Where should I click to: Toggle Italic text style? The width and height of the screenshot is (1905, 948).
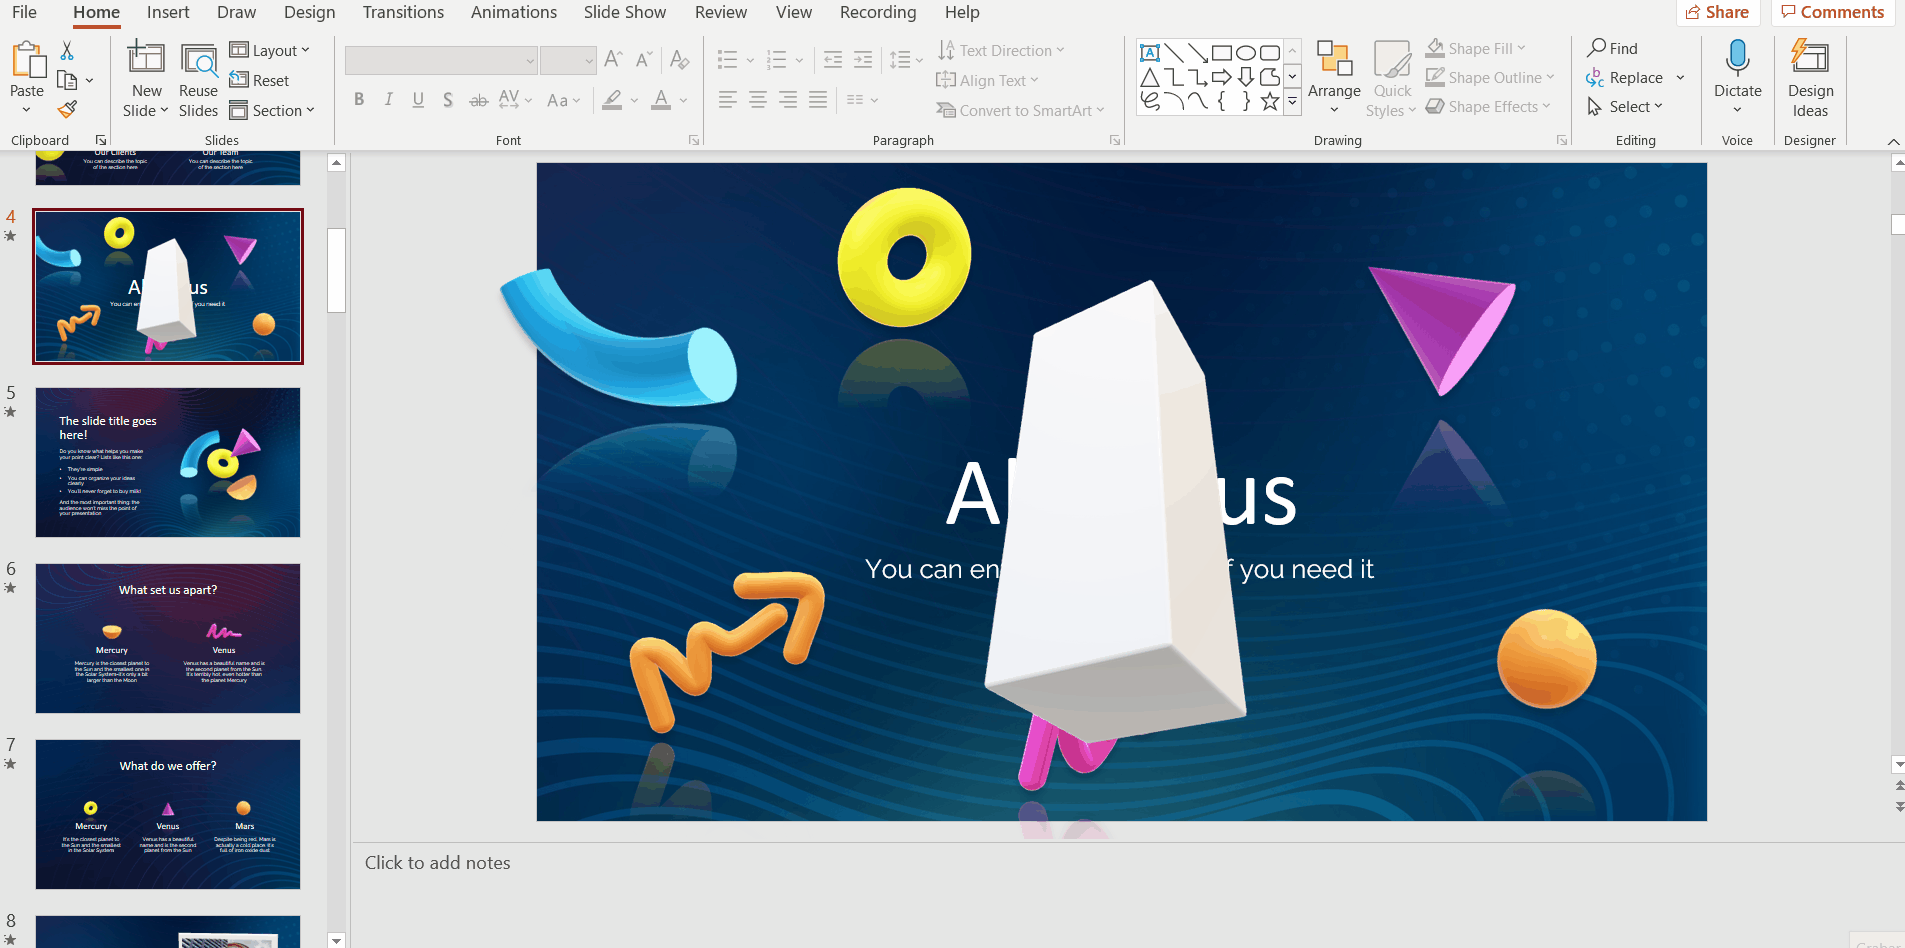pyautogui.click(x=389, y=100)
